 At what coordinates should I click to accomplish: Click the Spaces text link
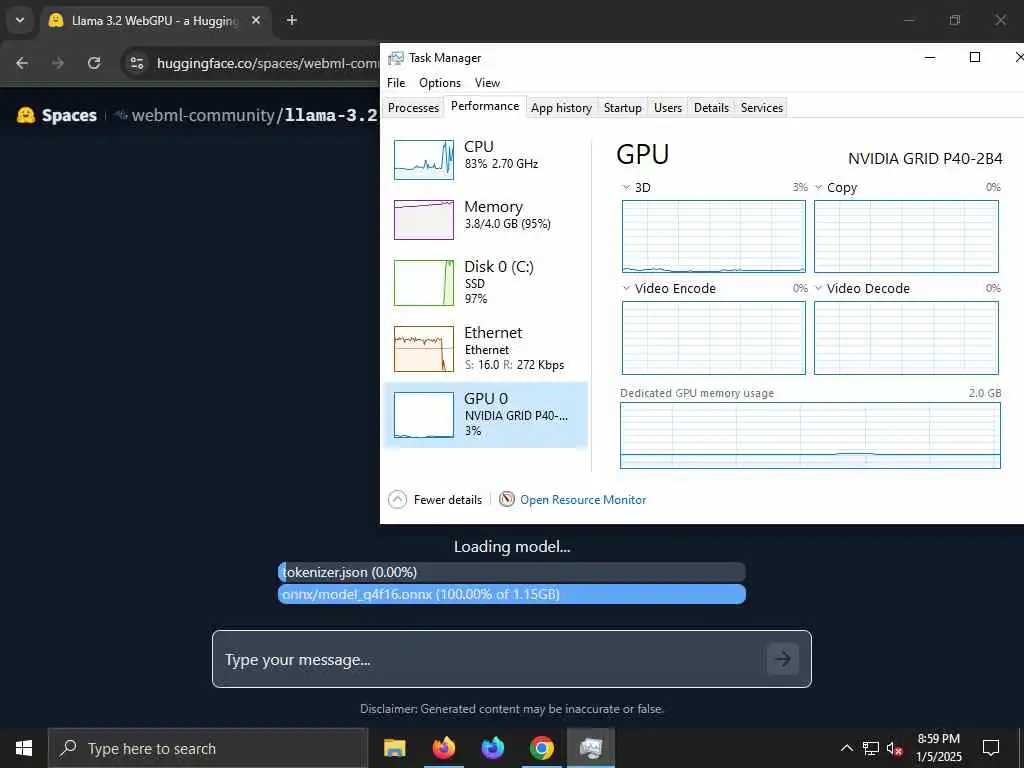click(x=69, y=116)
